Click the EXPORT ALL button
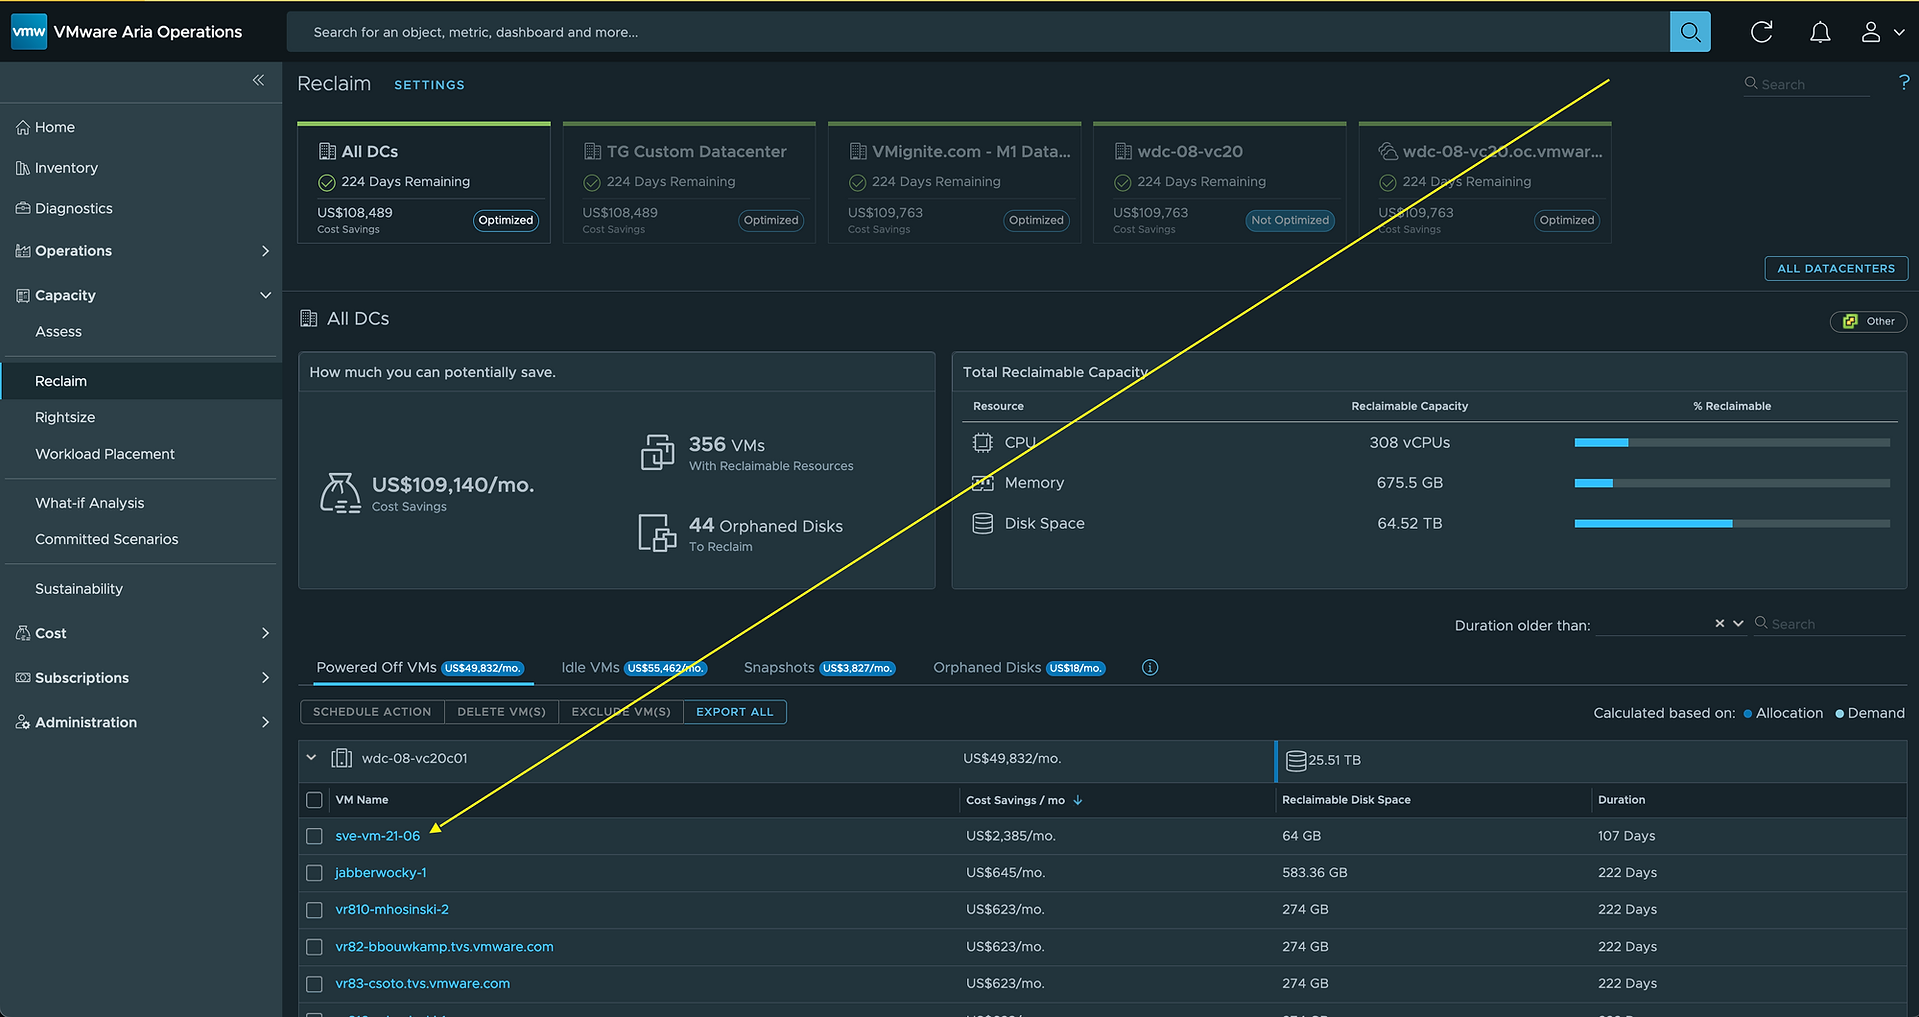Viewport: 1919px width, 1017px height. coord(735,712)
